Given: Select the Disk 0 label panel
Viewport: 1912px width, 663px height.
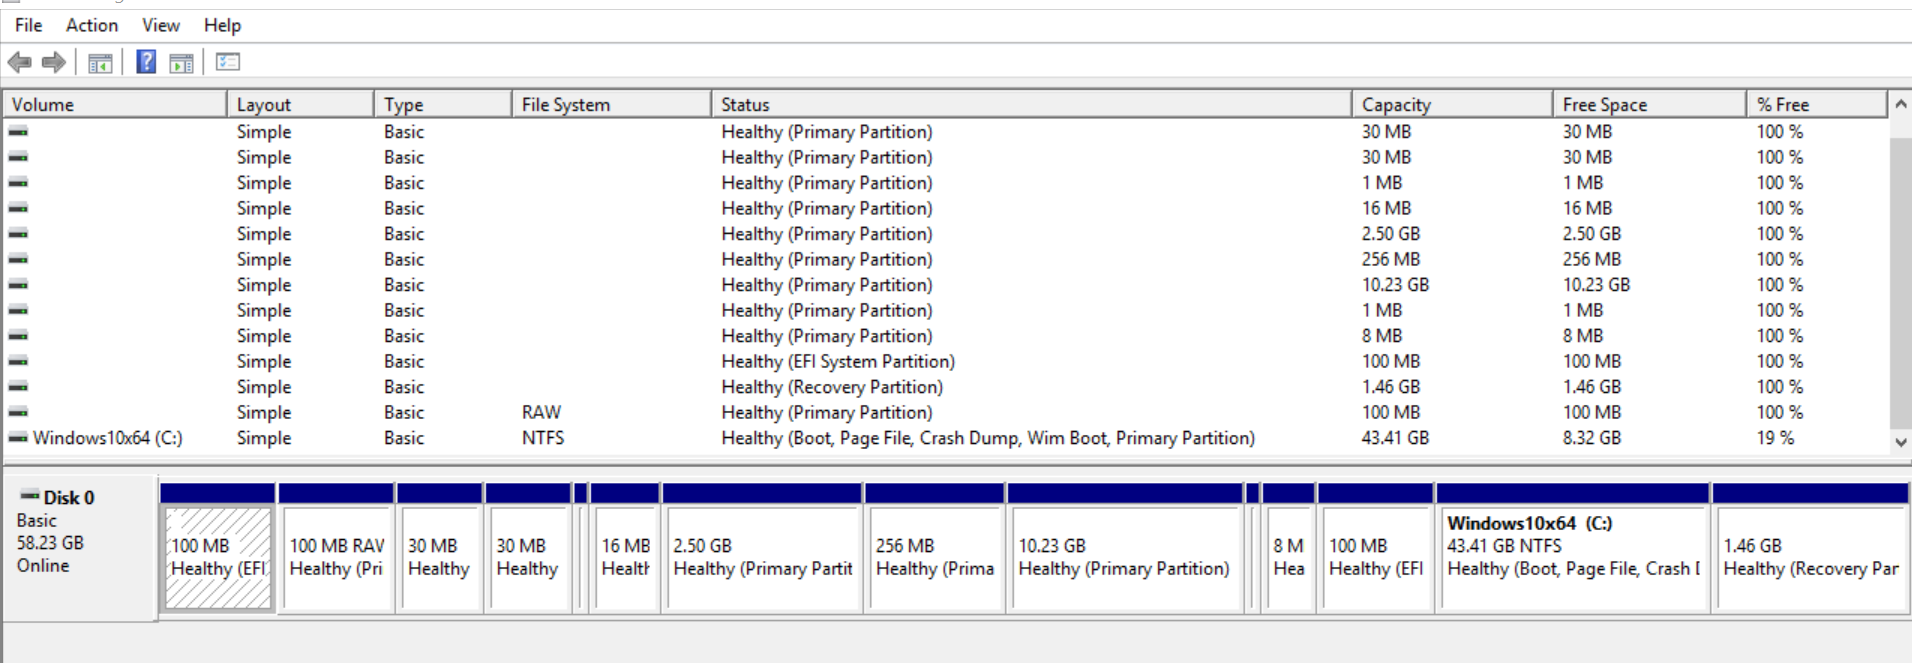Looking at the screenshot, I should 80,548.
